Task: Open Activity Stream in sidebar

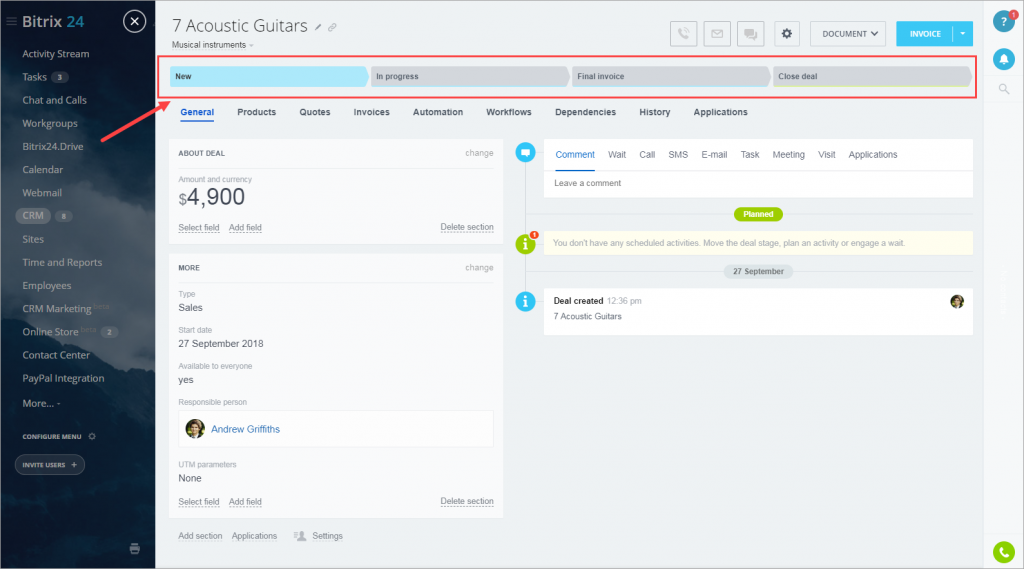Action: coord(56,54)
